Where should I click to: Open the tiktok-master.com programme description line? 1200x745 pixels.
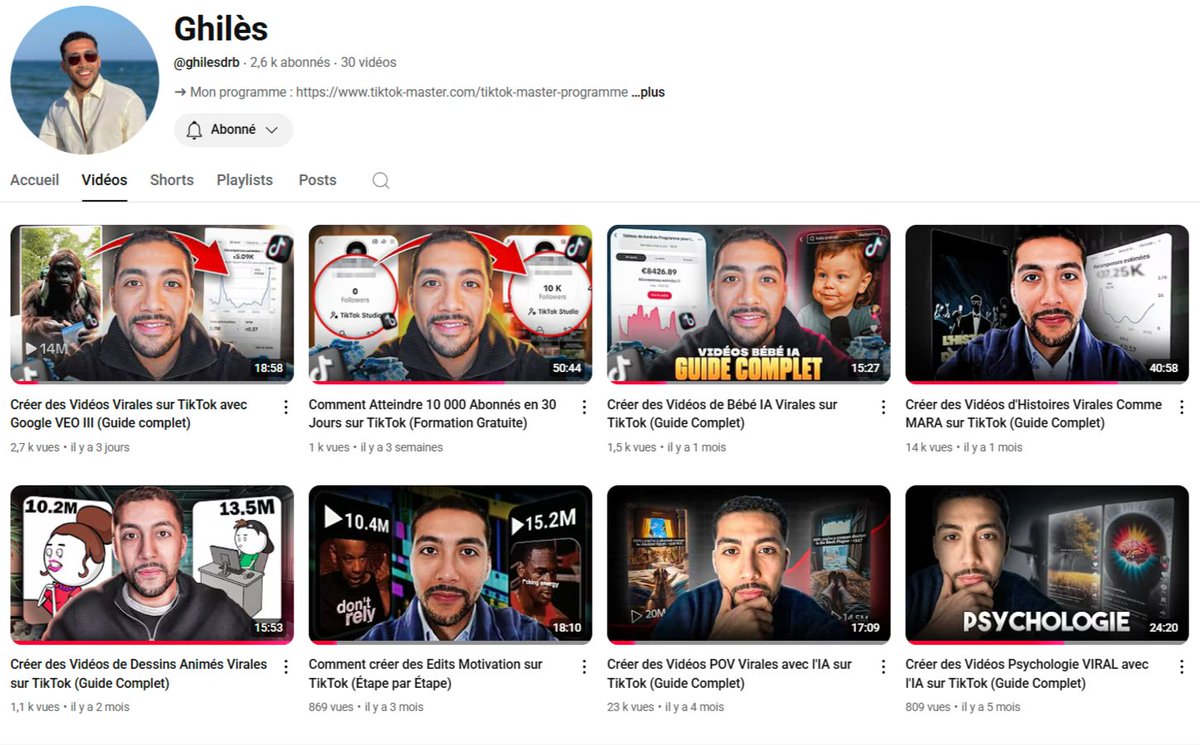click(x=401, y=92)
